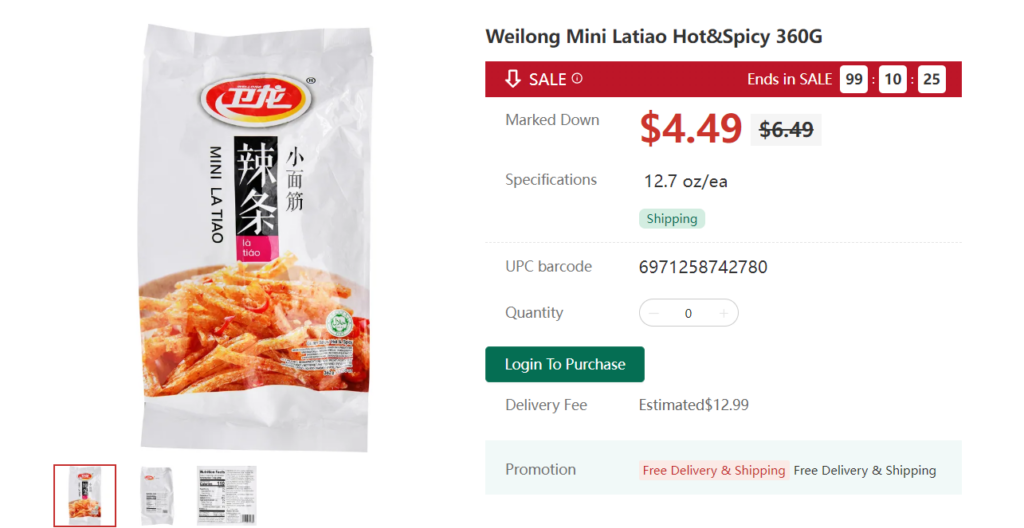Select the nutrition facts thumbnail
This screenshot has width=1024, height=528.
pos(227,495)
